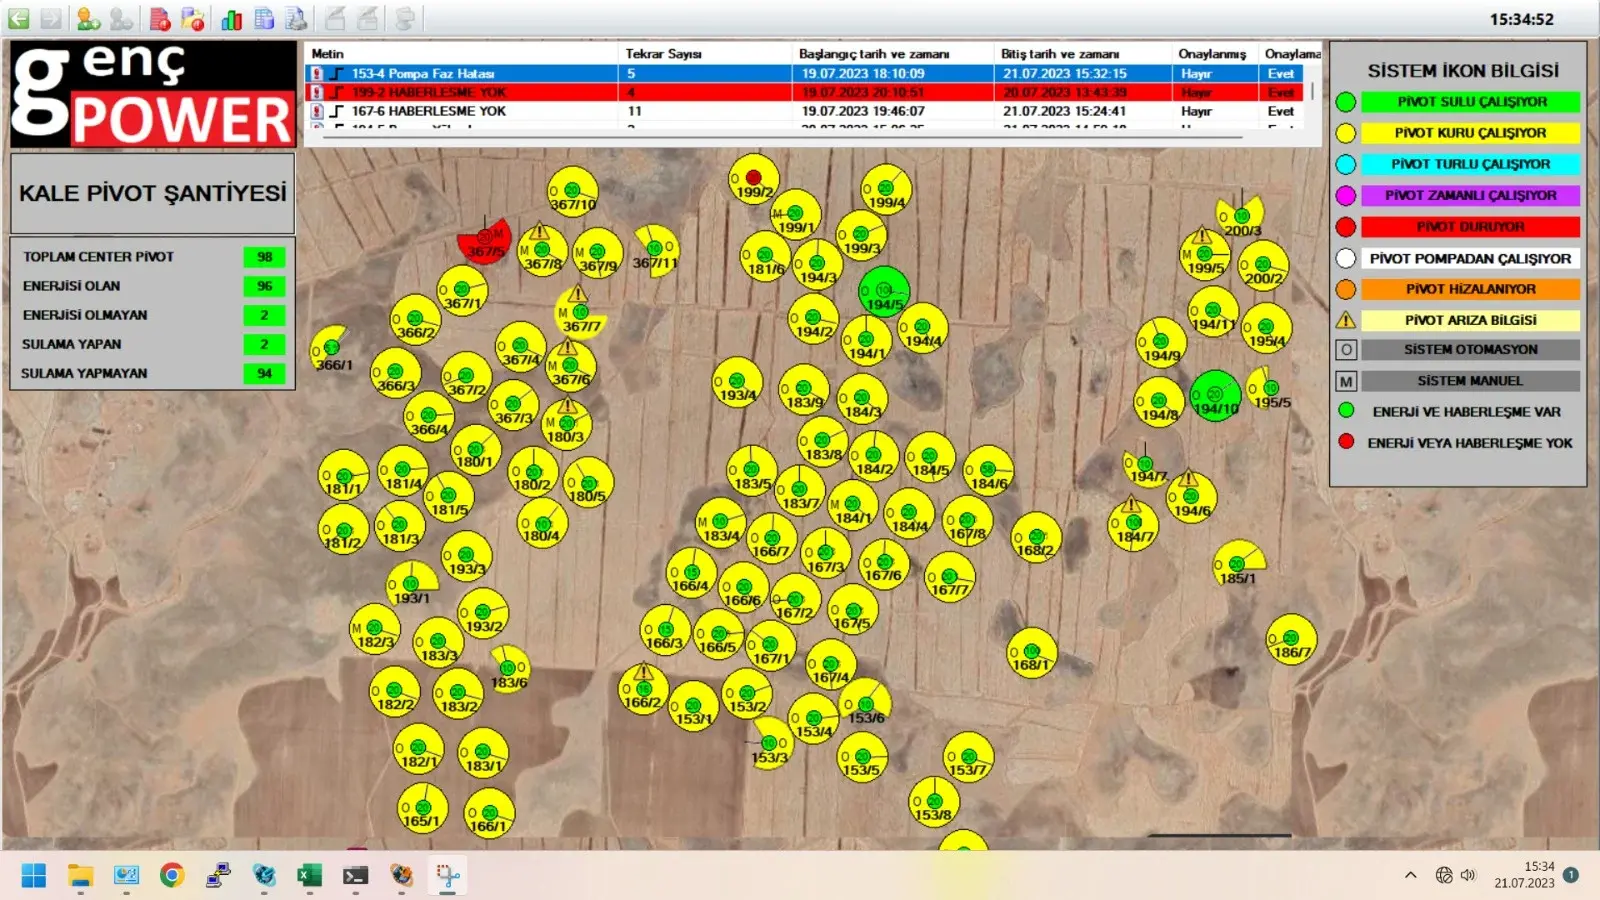Open Google Chrome from the taskbar

click(172, 876)
